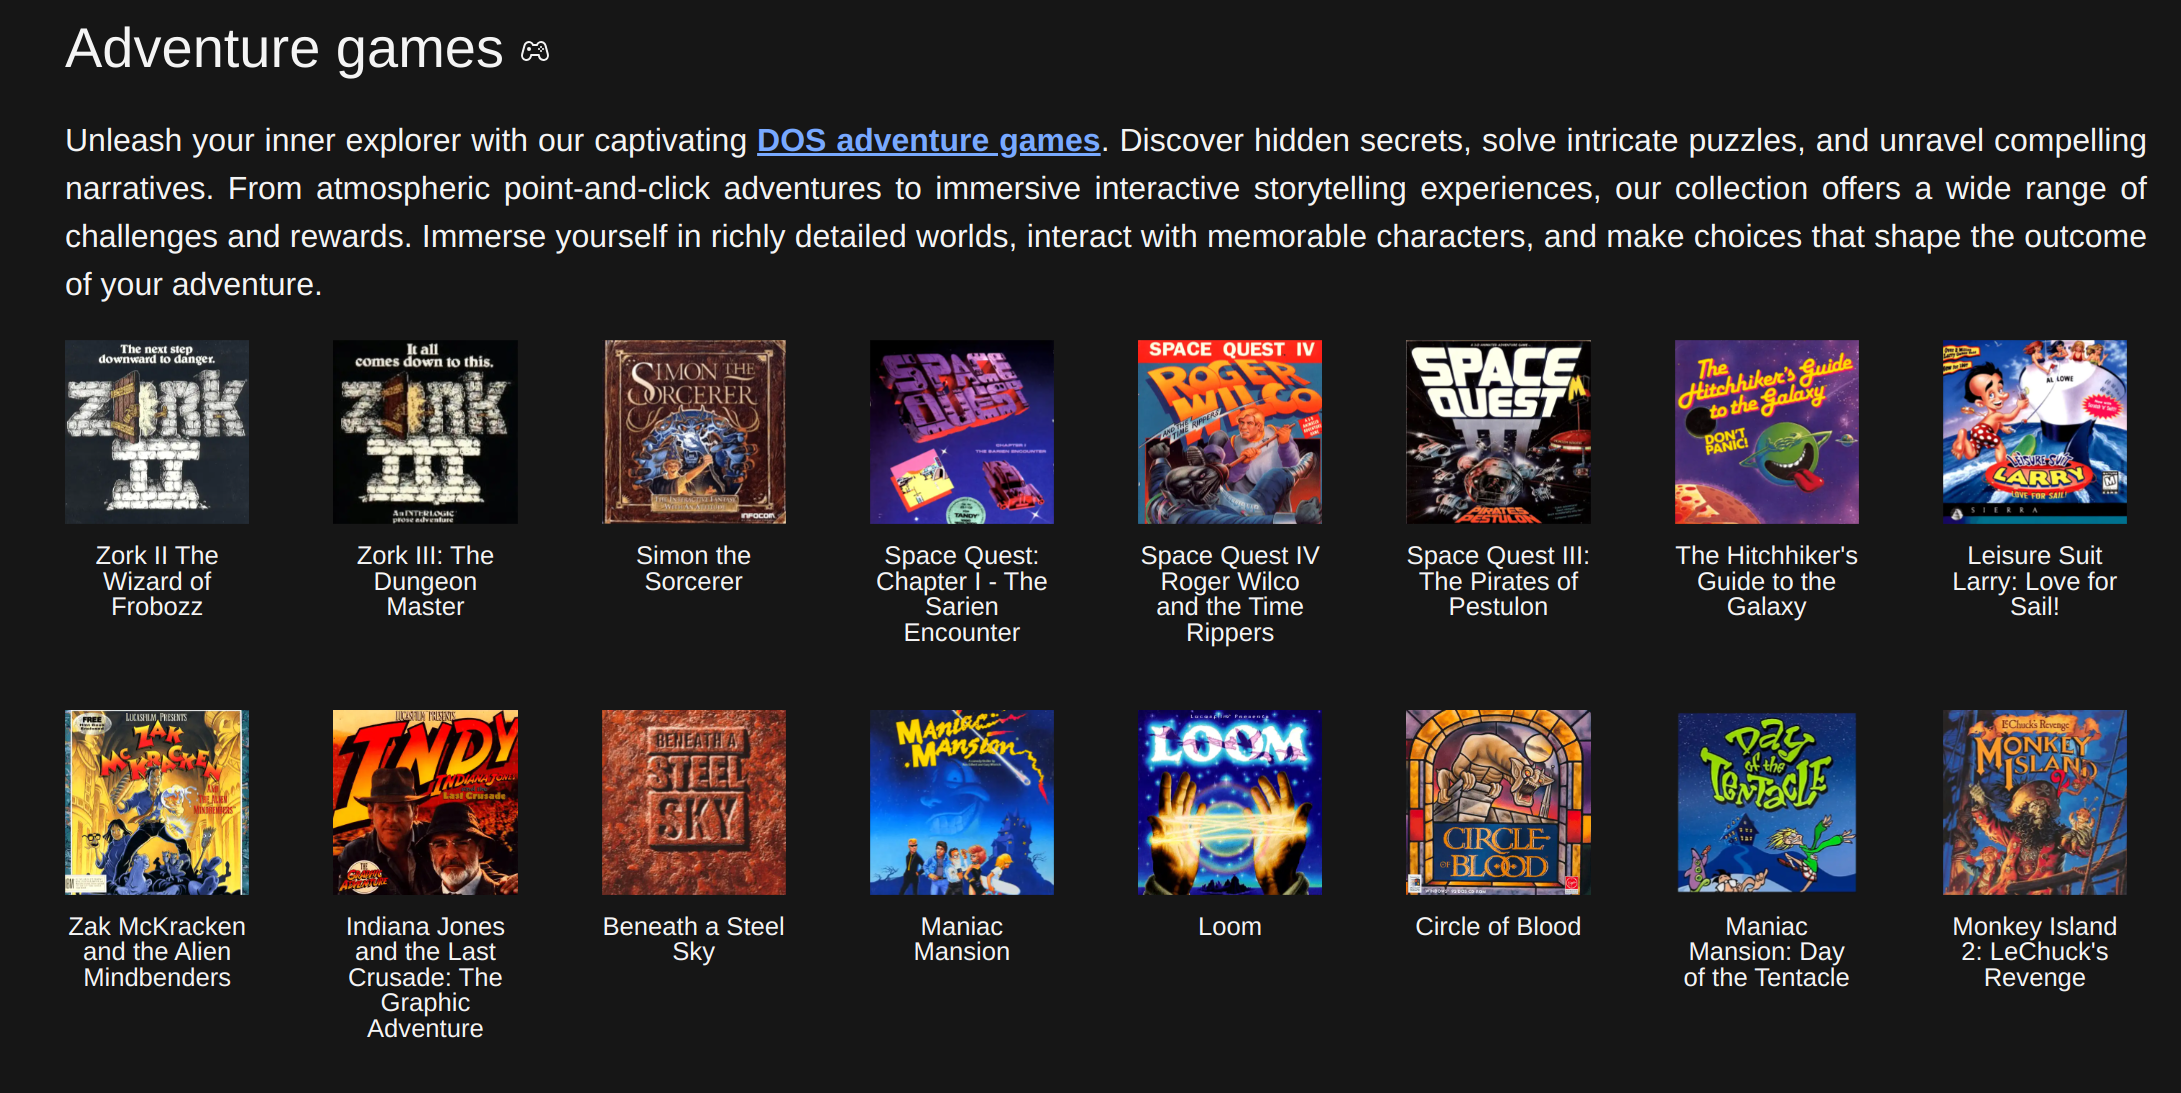
Task: Click Beneath a Steel Sky cover
Action: [694, 802]
